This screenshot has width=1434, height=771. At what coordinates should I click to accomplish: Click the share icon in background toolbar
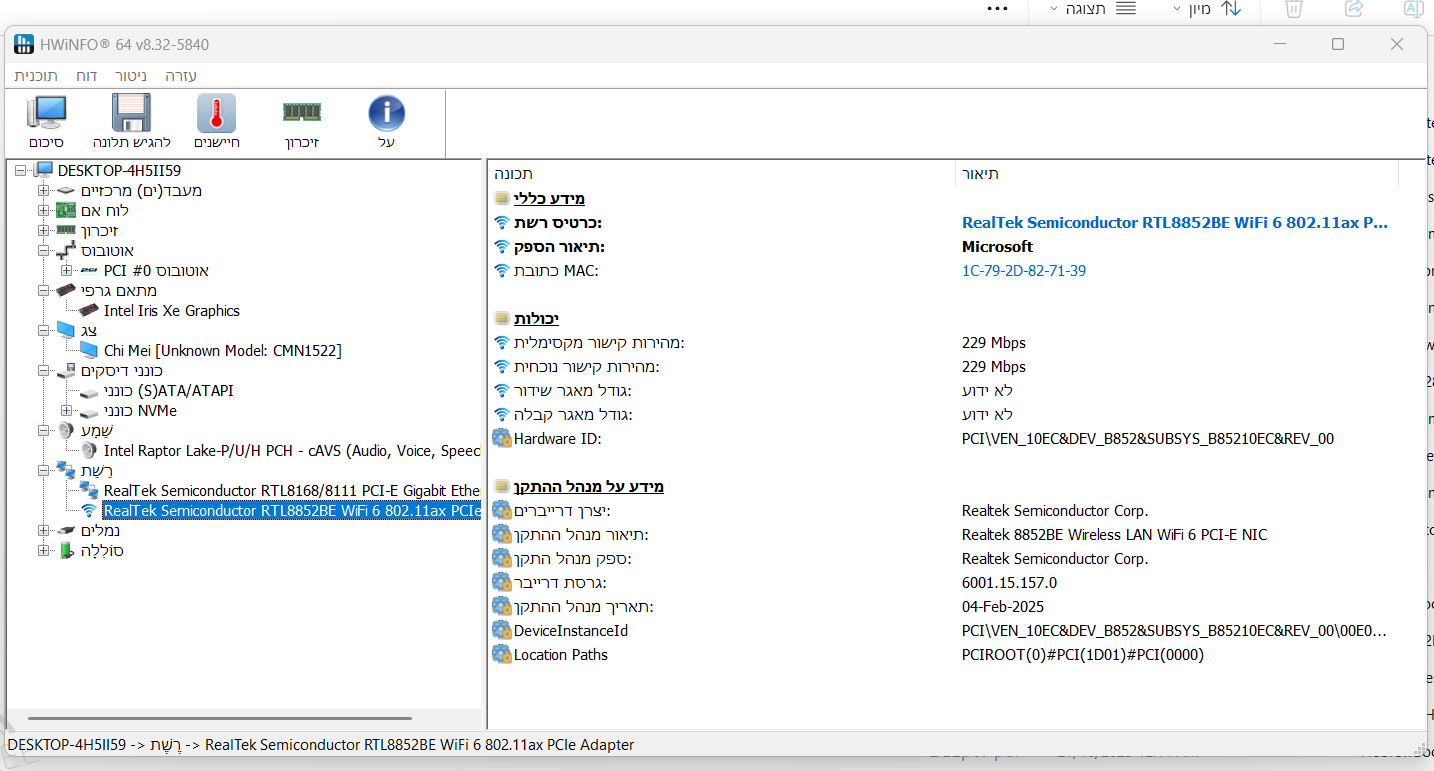pos(1354,9)
